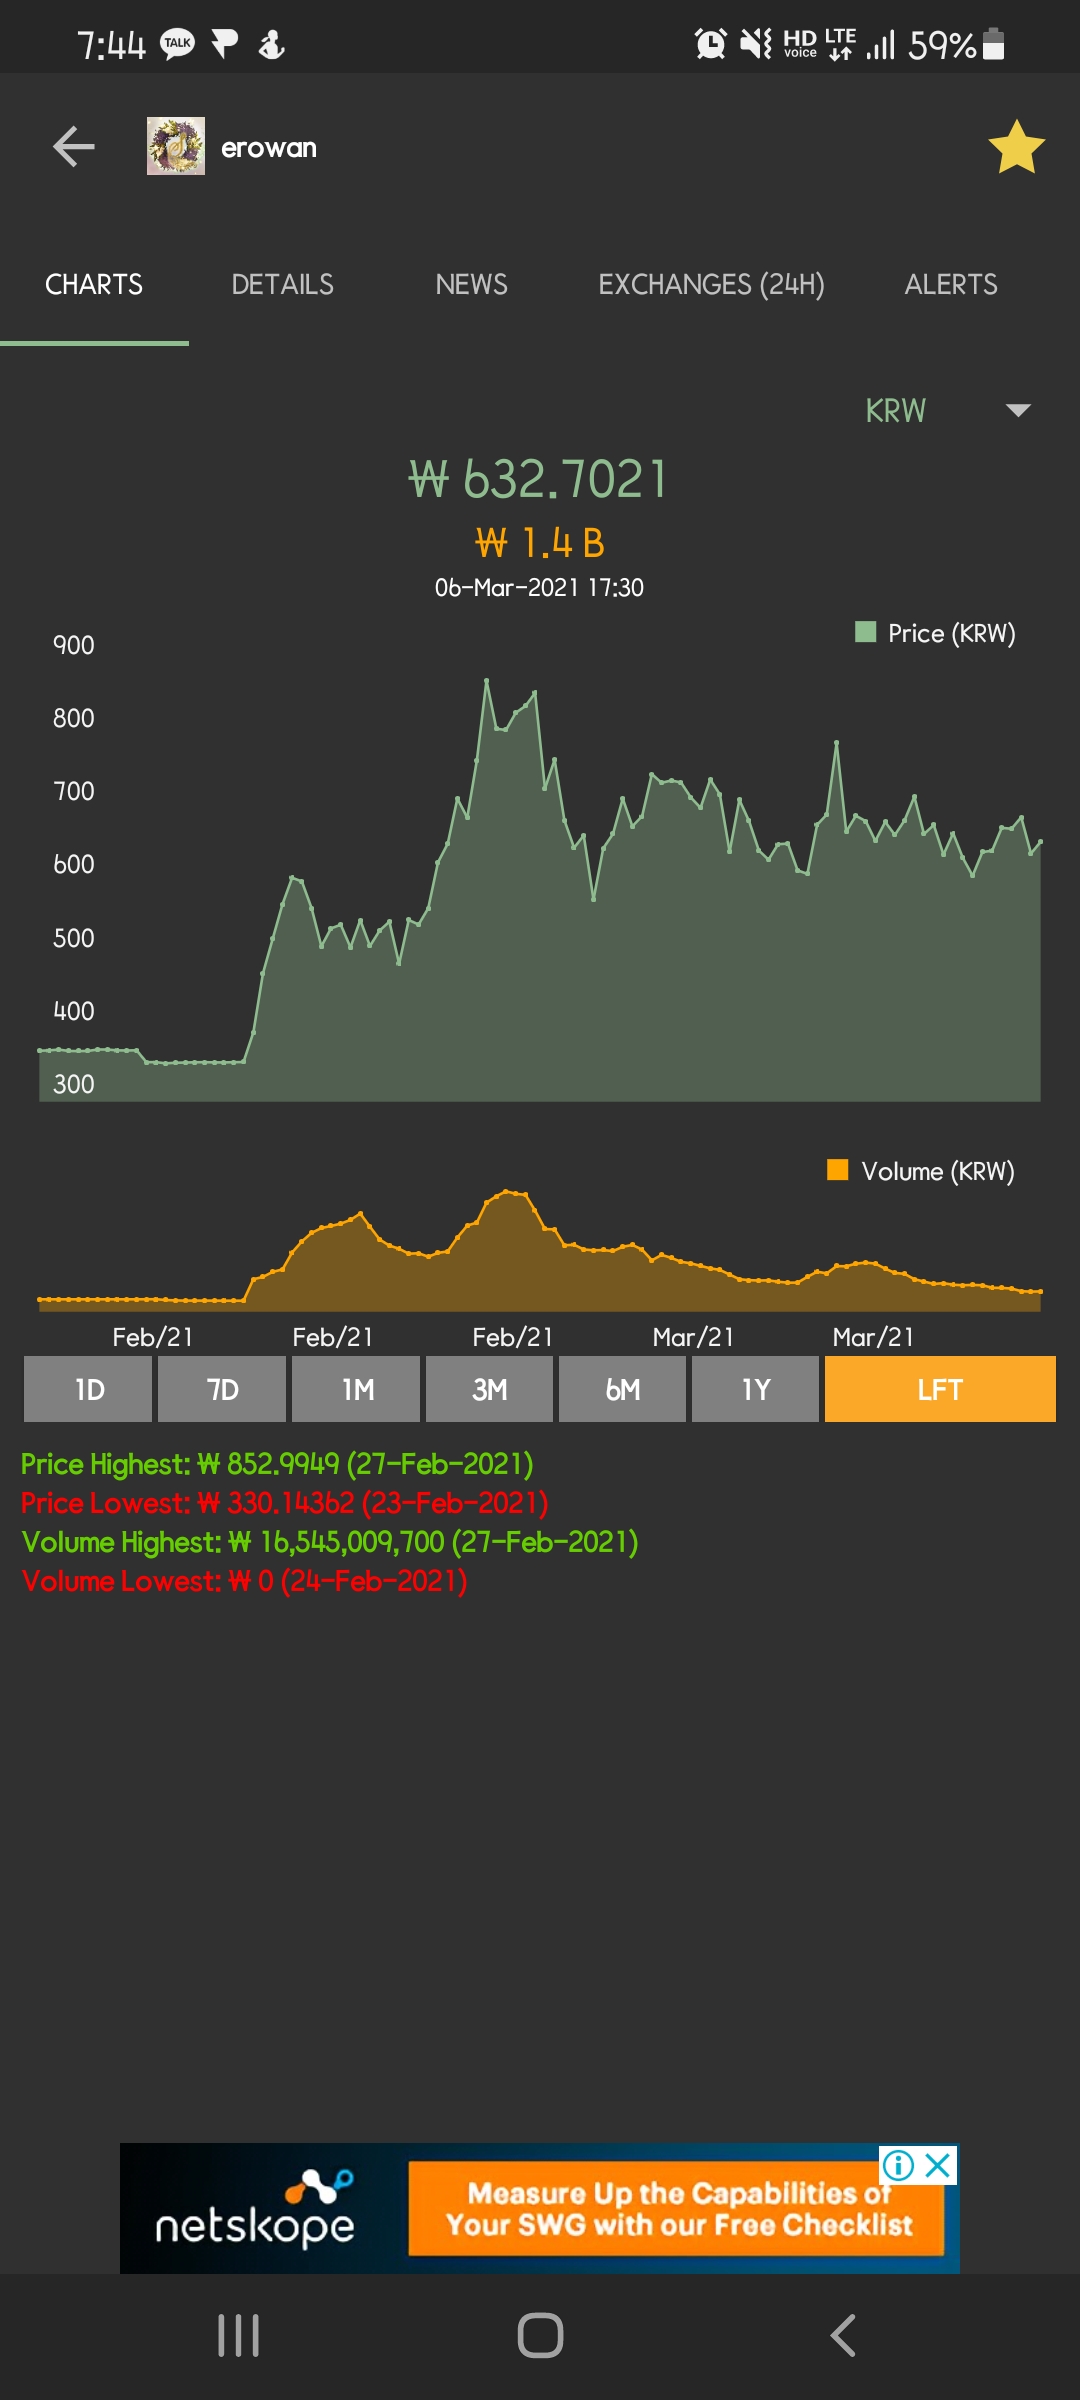This screenshot has width=1080, height=2400.
Task: Toggle the Price (KRW) legend swatch
Action: (866, 632)
